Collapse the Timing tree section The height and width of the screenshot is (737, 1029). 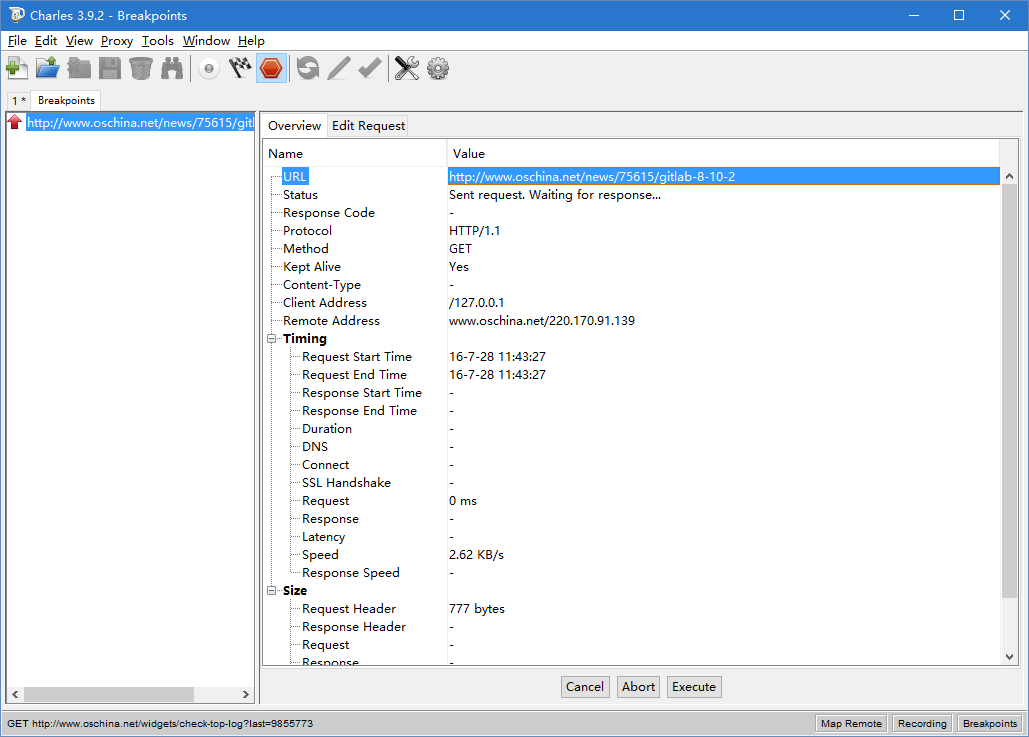point(272,339)
